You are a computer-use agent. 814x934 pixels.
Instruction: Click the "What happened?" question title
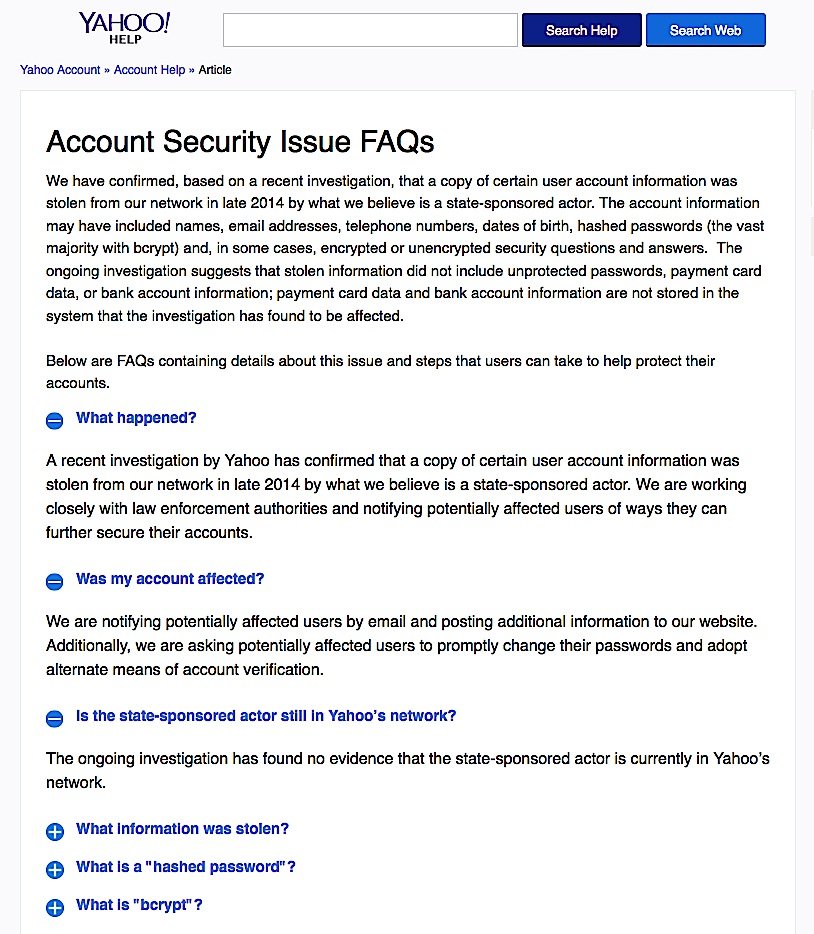(136, 418)
